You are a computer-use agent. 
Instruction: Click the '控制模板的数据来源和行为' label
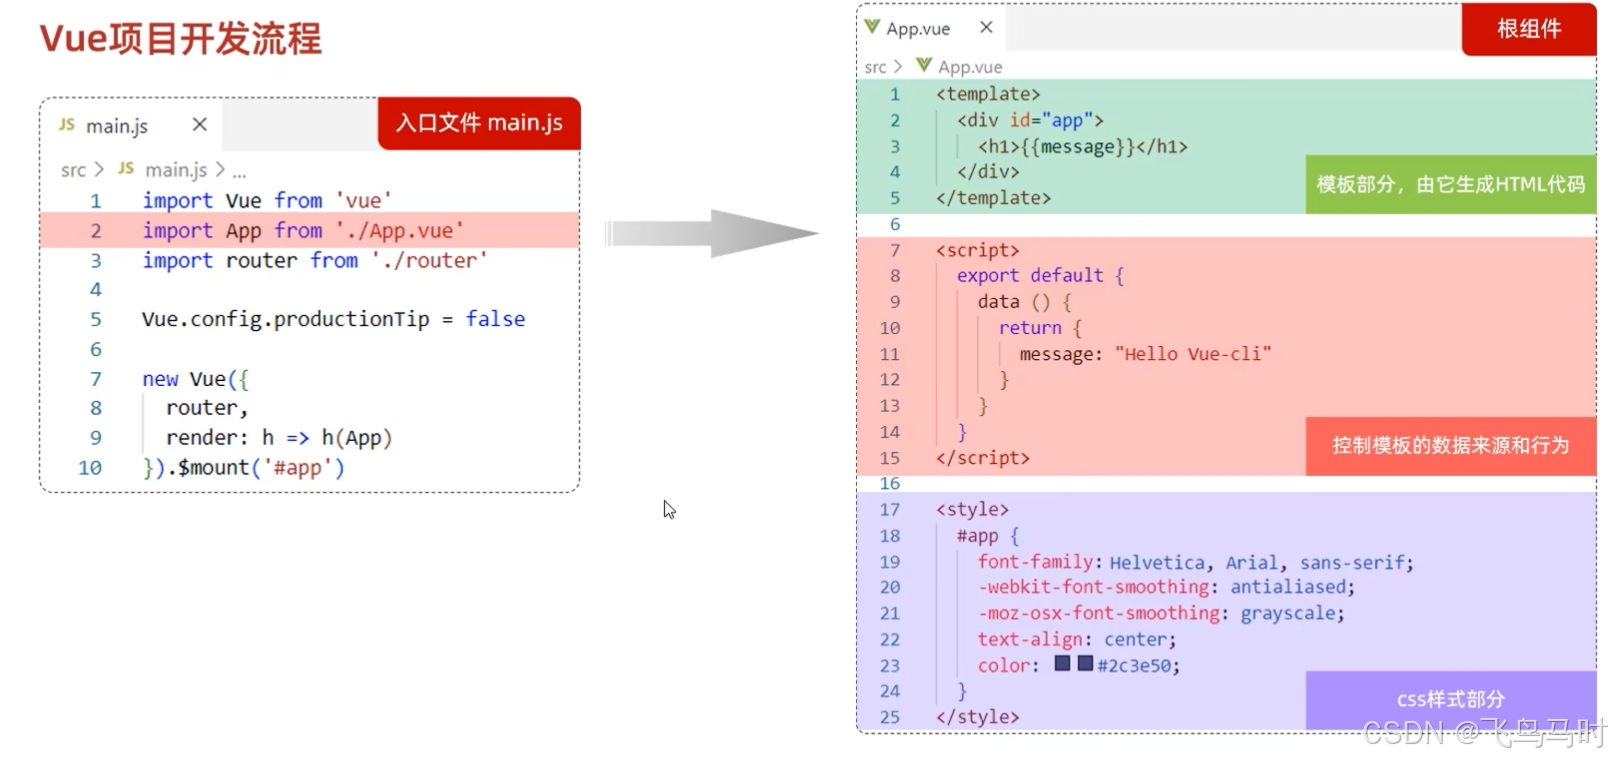pos(1451,446)
